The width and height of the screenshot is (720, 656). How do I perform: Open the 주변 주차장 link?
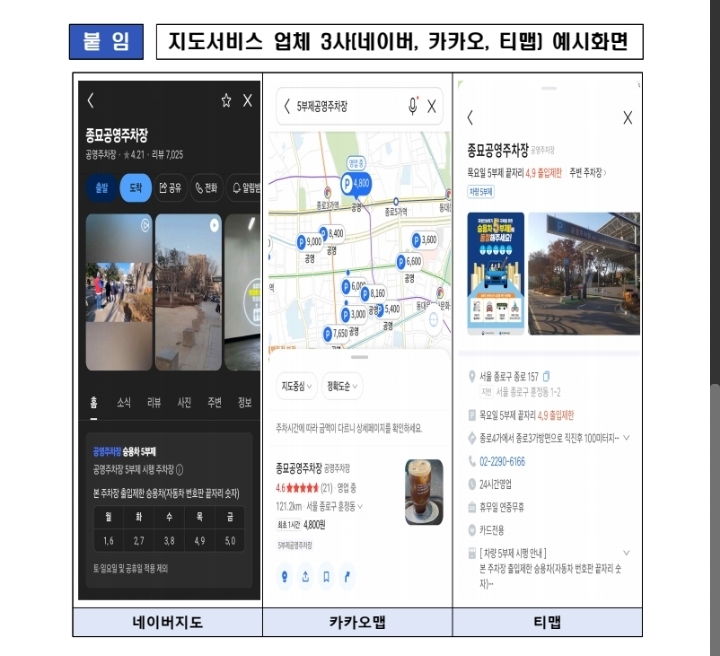[588, 173]
